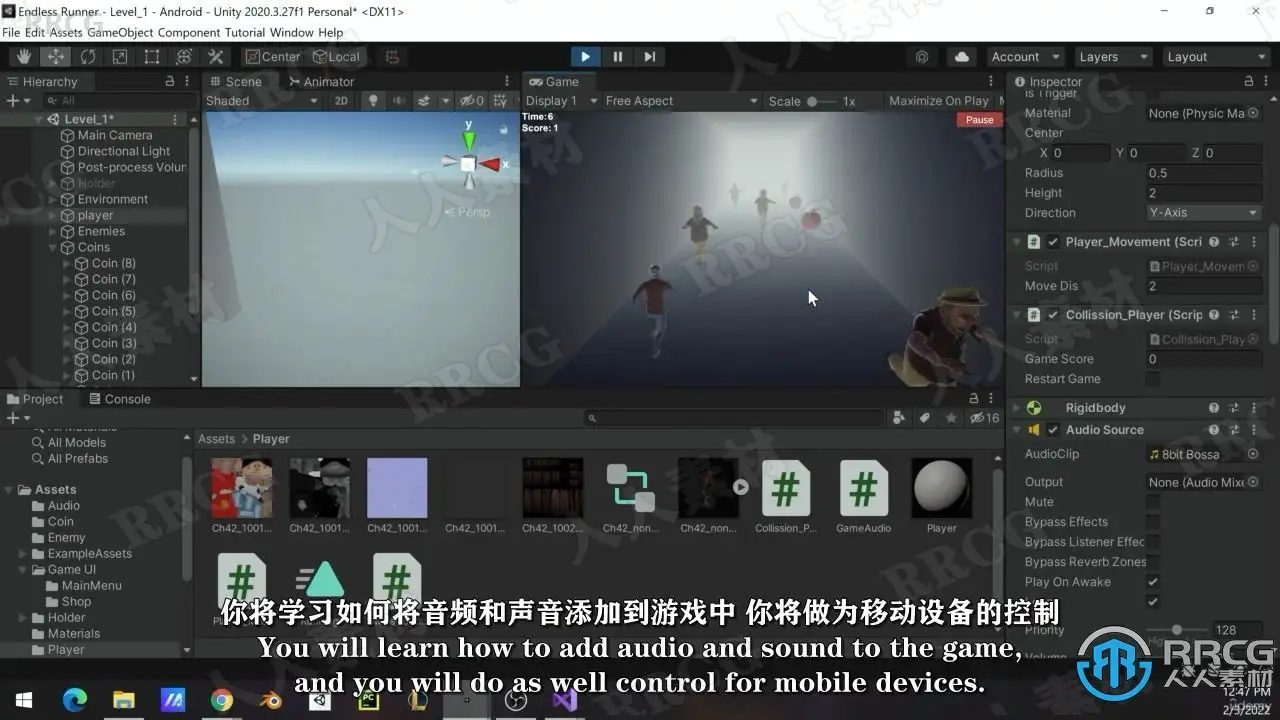The height and width of the screenshot is (720, 1280).
Task: Enable the Bypass Reverb Zones checkbox
Action: point(1153,562)
